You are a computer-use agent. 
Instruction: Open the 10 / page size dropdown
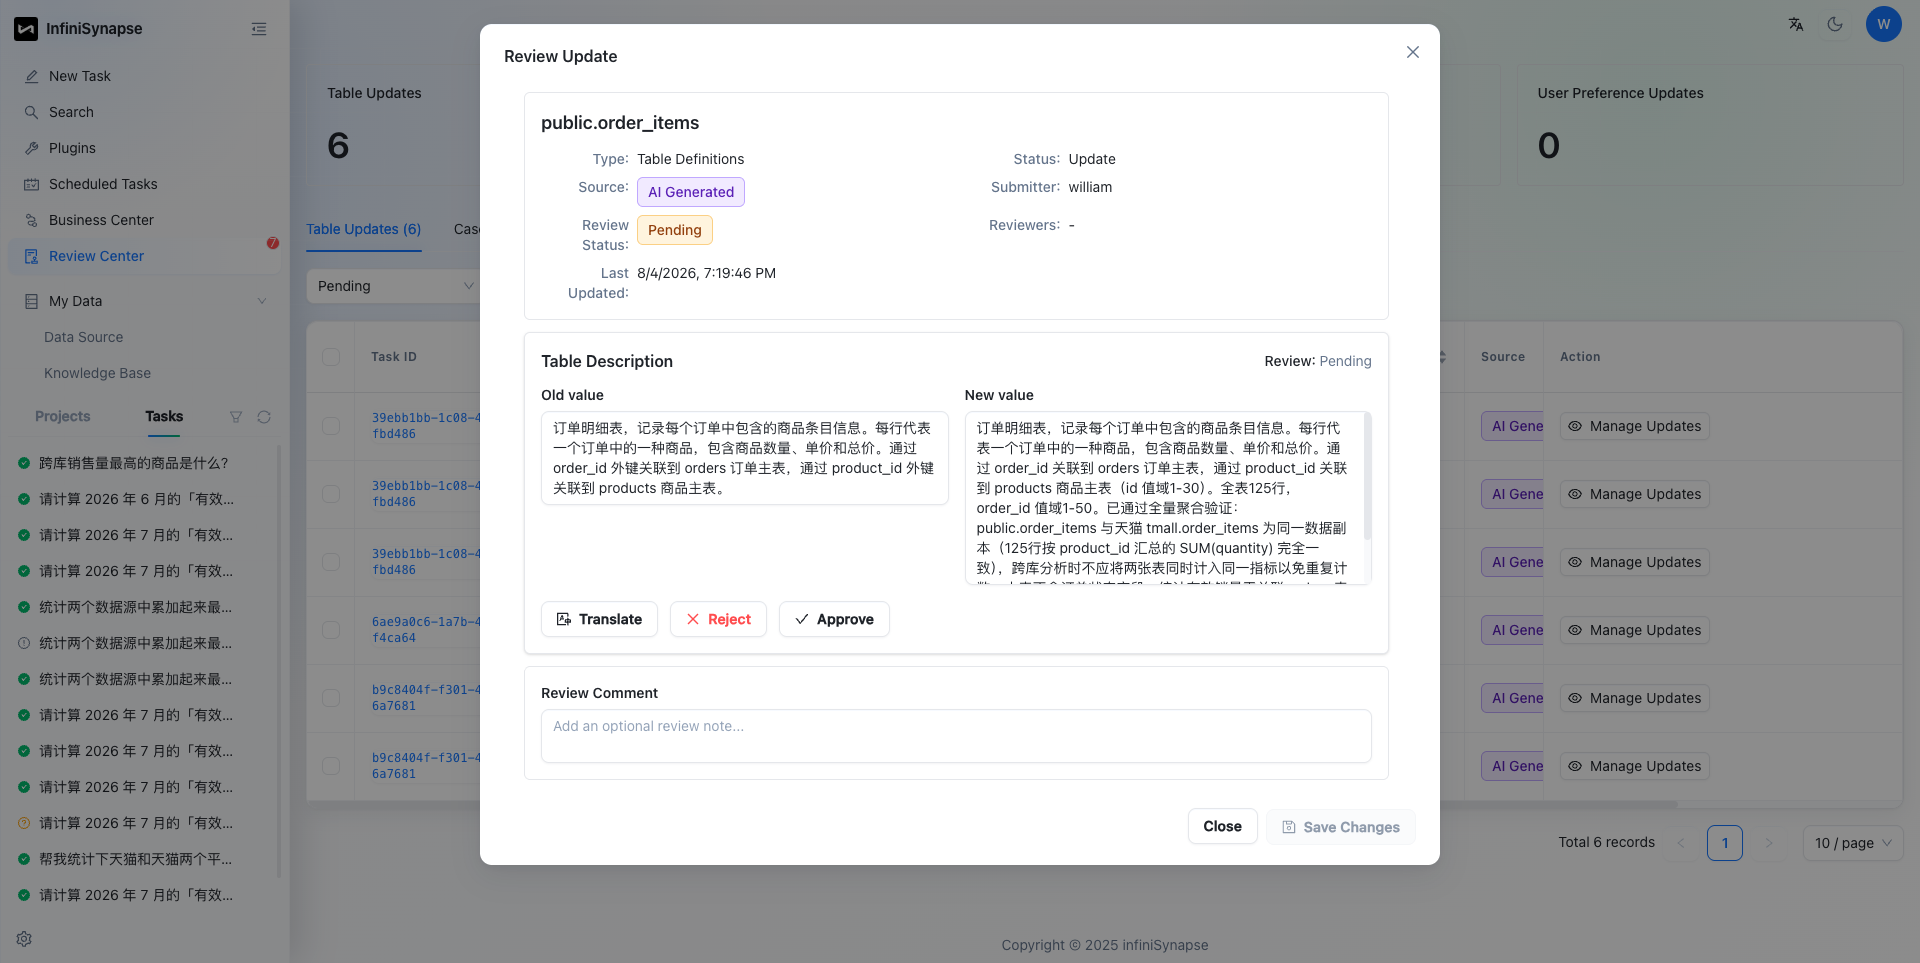pyautogui.click(x=1853, y=843)
